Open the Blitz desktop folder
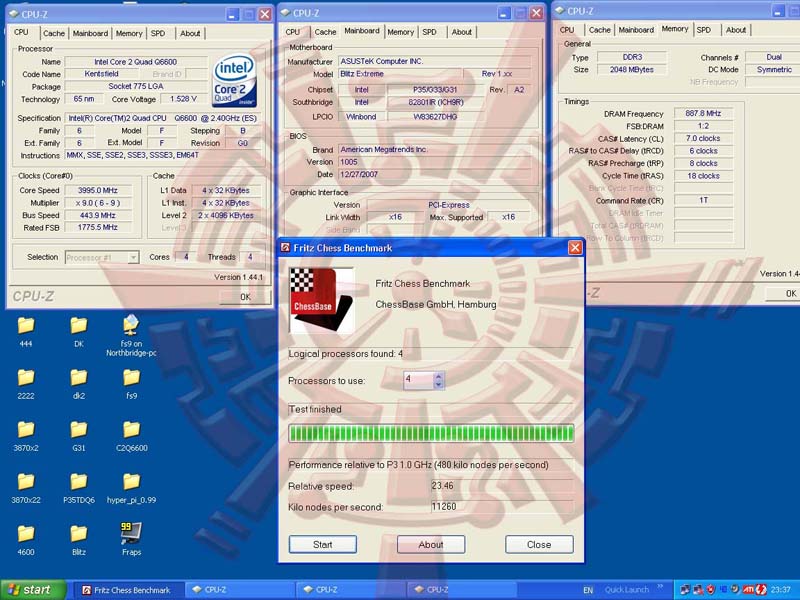 point(79,539)
